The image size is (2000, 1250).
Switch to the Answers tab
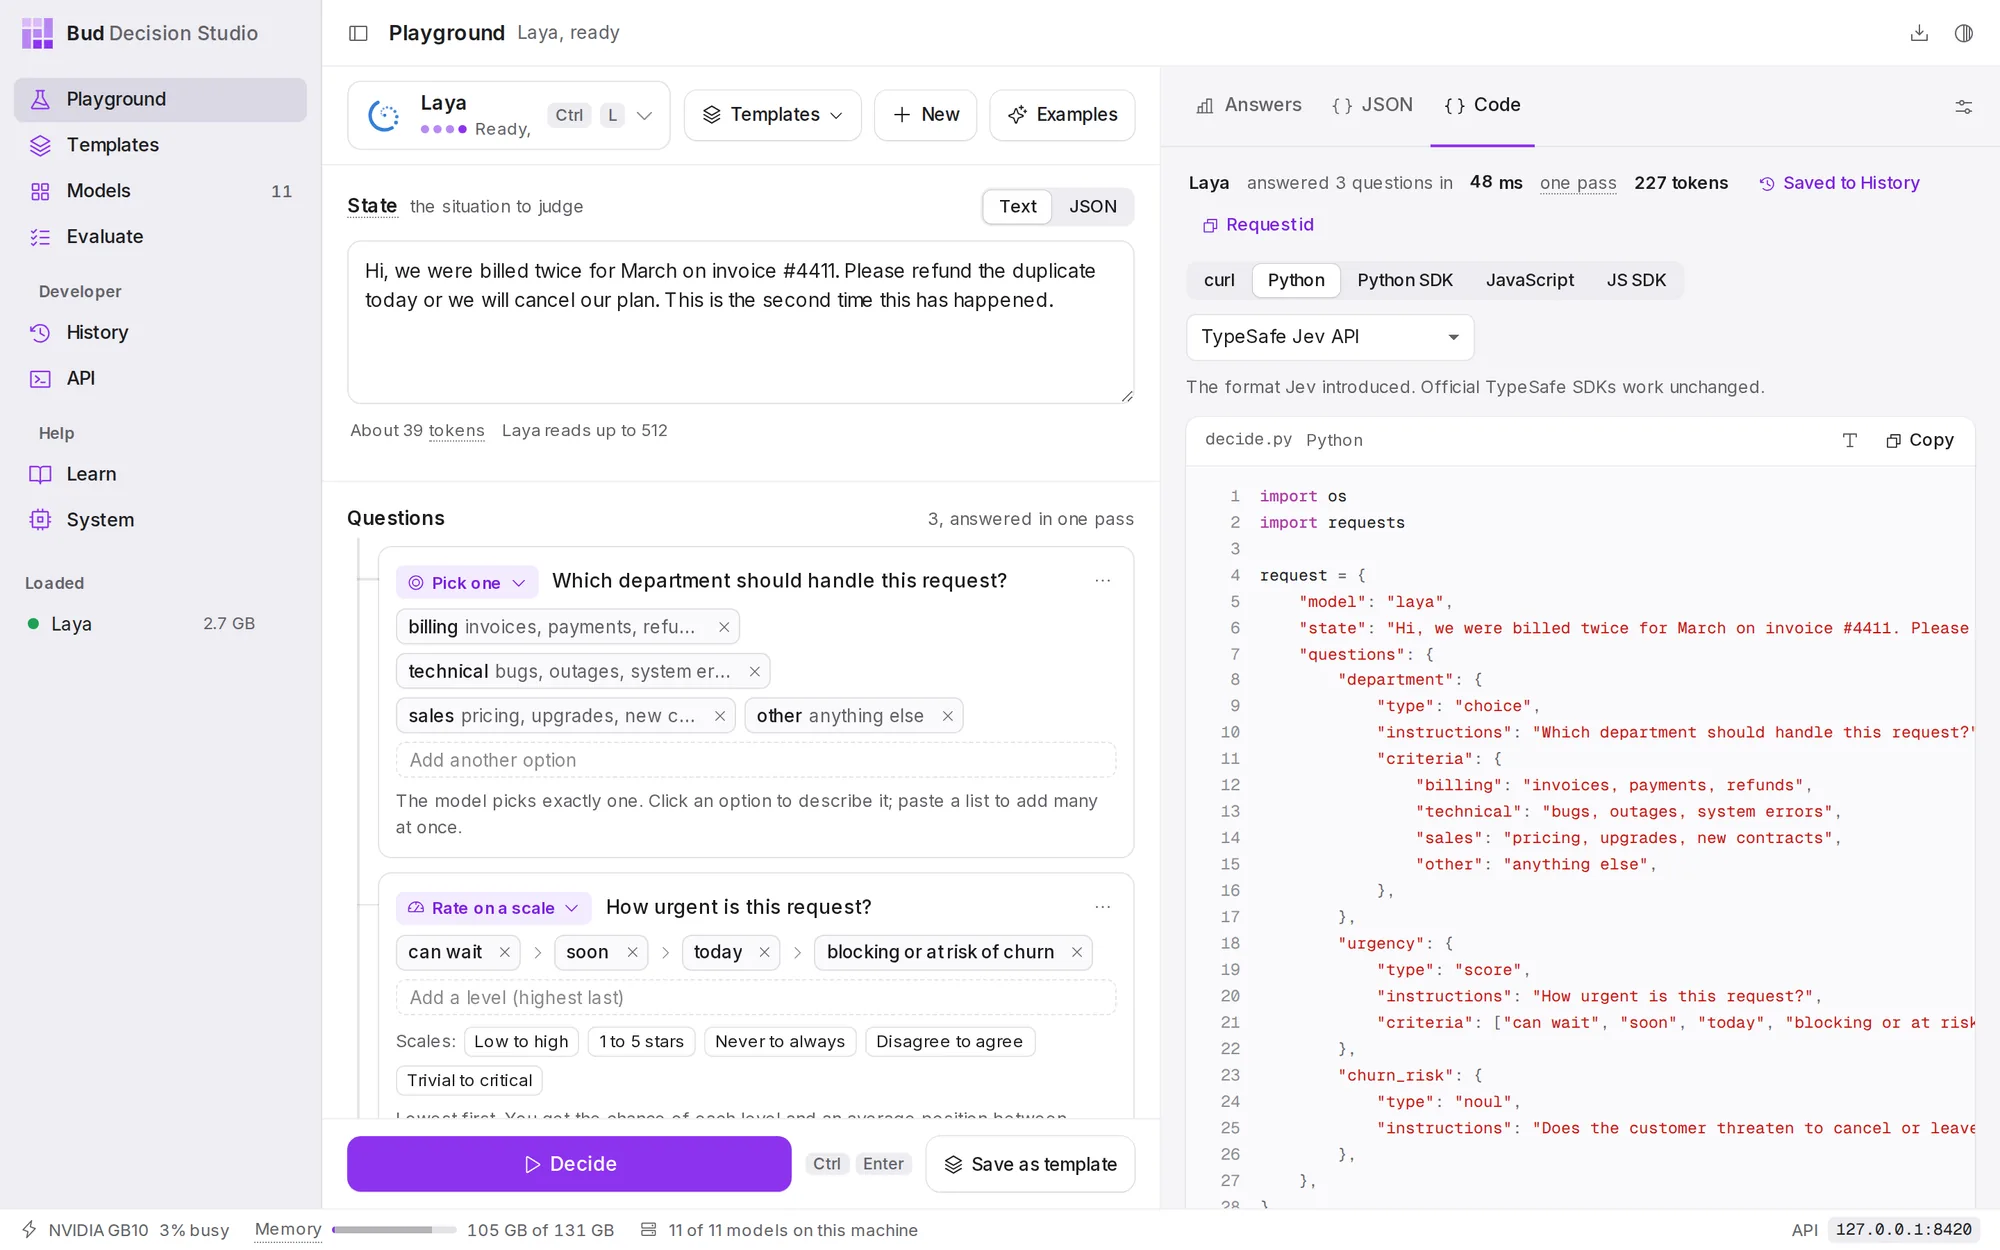coord(1250,106)
